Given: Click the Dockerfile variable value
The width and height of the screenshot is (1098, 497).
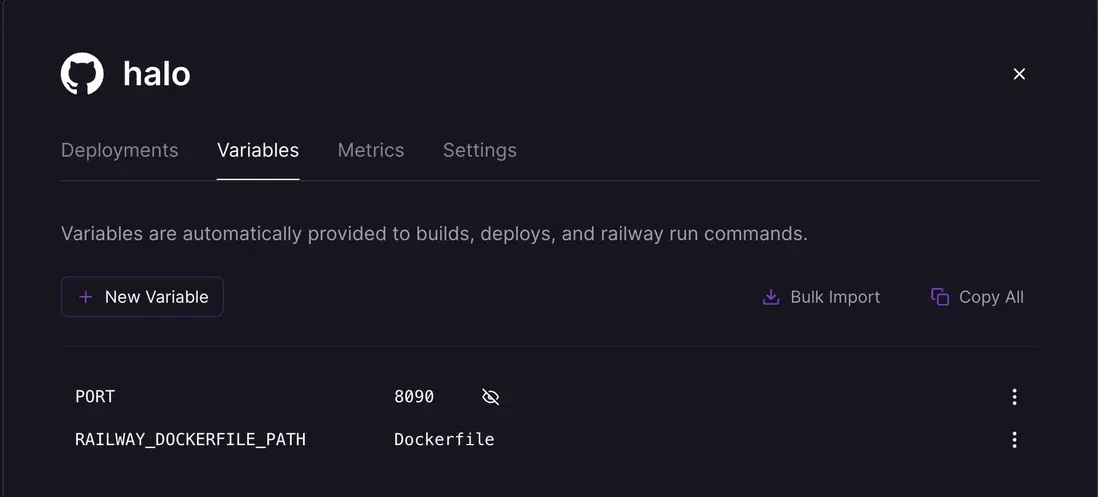Looking at the screenshot, I should (x=444, y=440).
